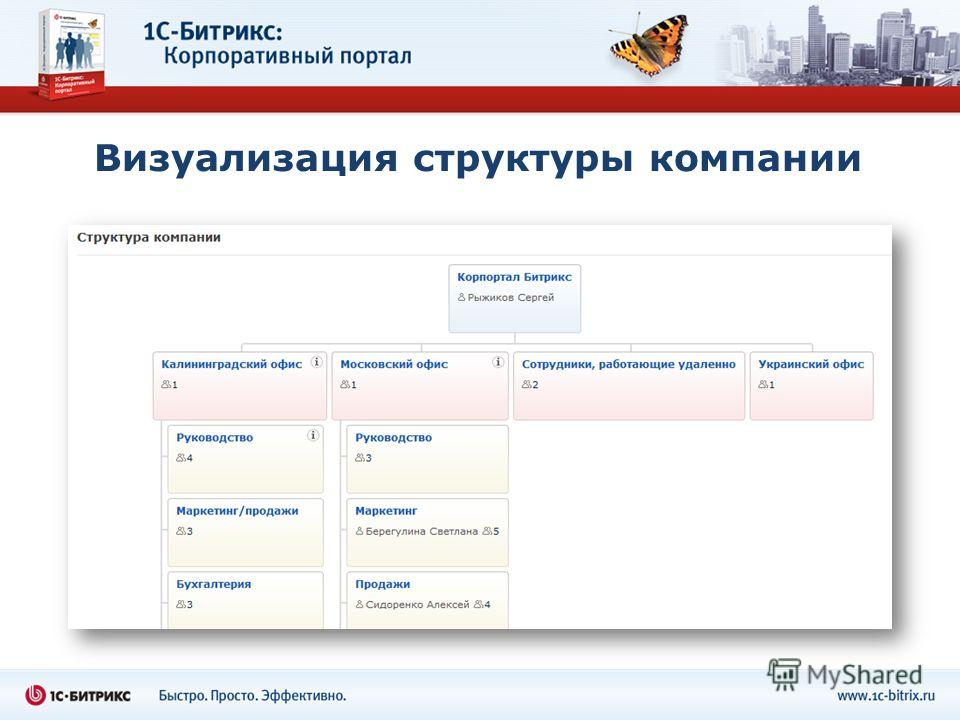Open the Корпортал Битрикс department
The width and height of the screenshot is (960, 720).
point(514,277)
